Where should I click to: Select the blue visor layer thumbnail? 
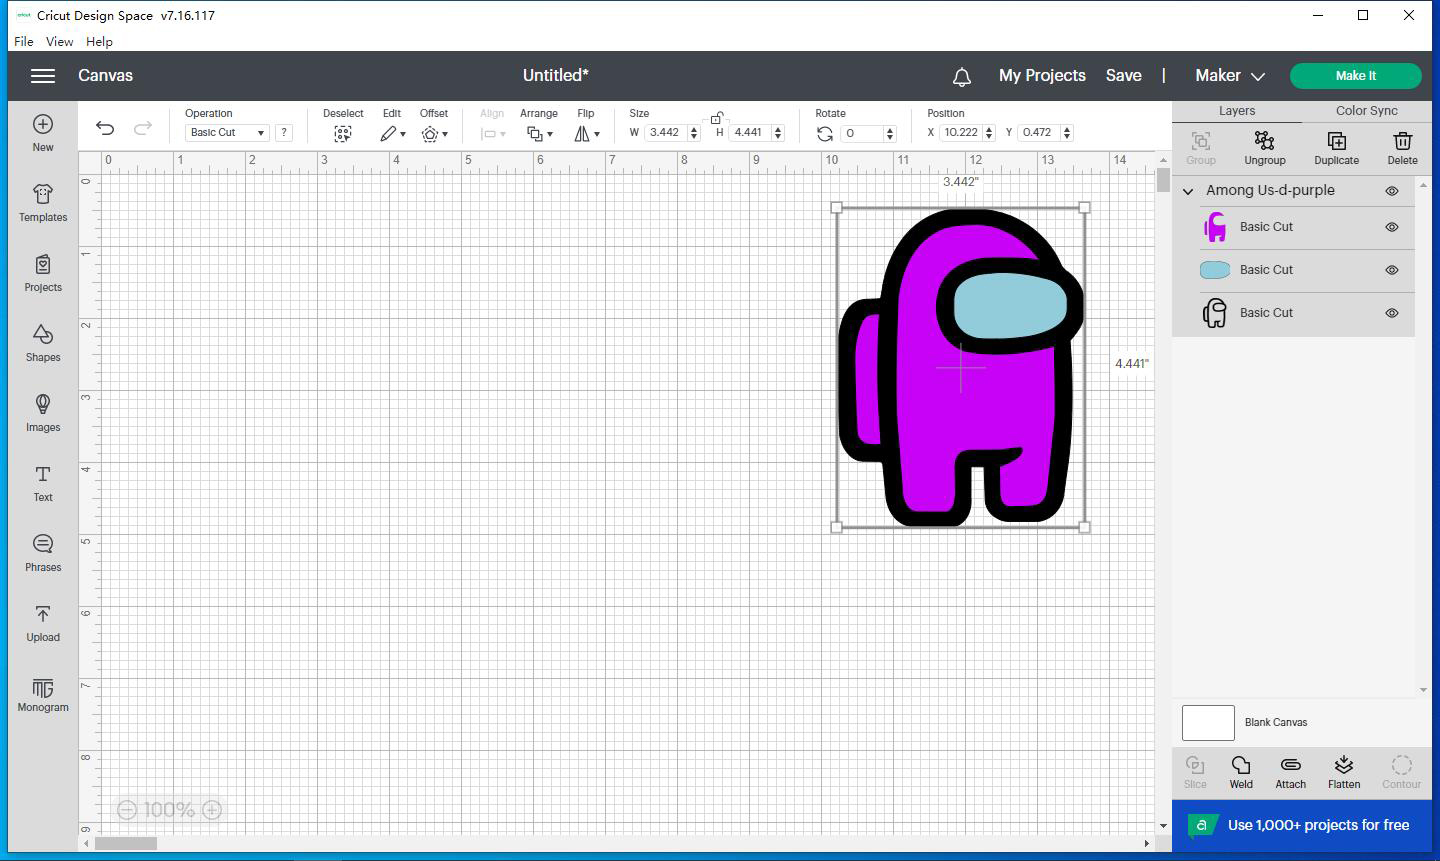(1215, 270)
